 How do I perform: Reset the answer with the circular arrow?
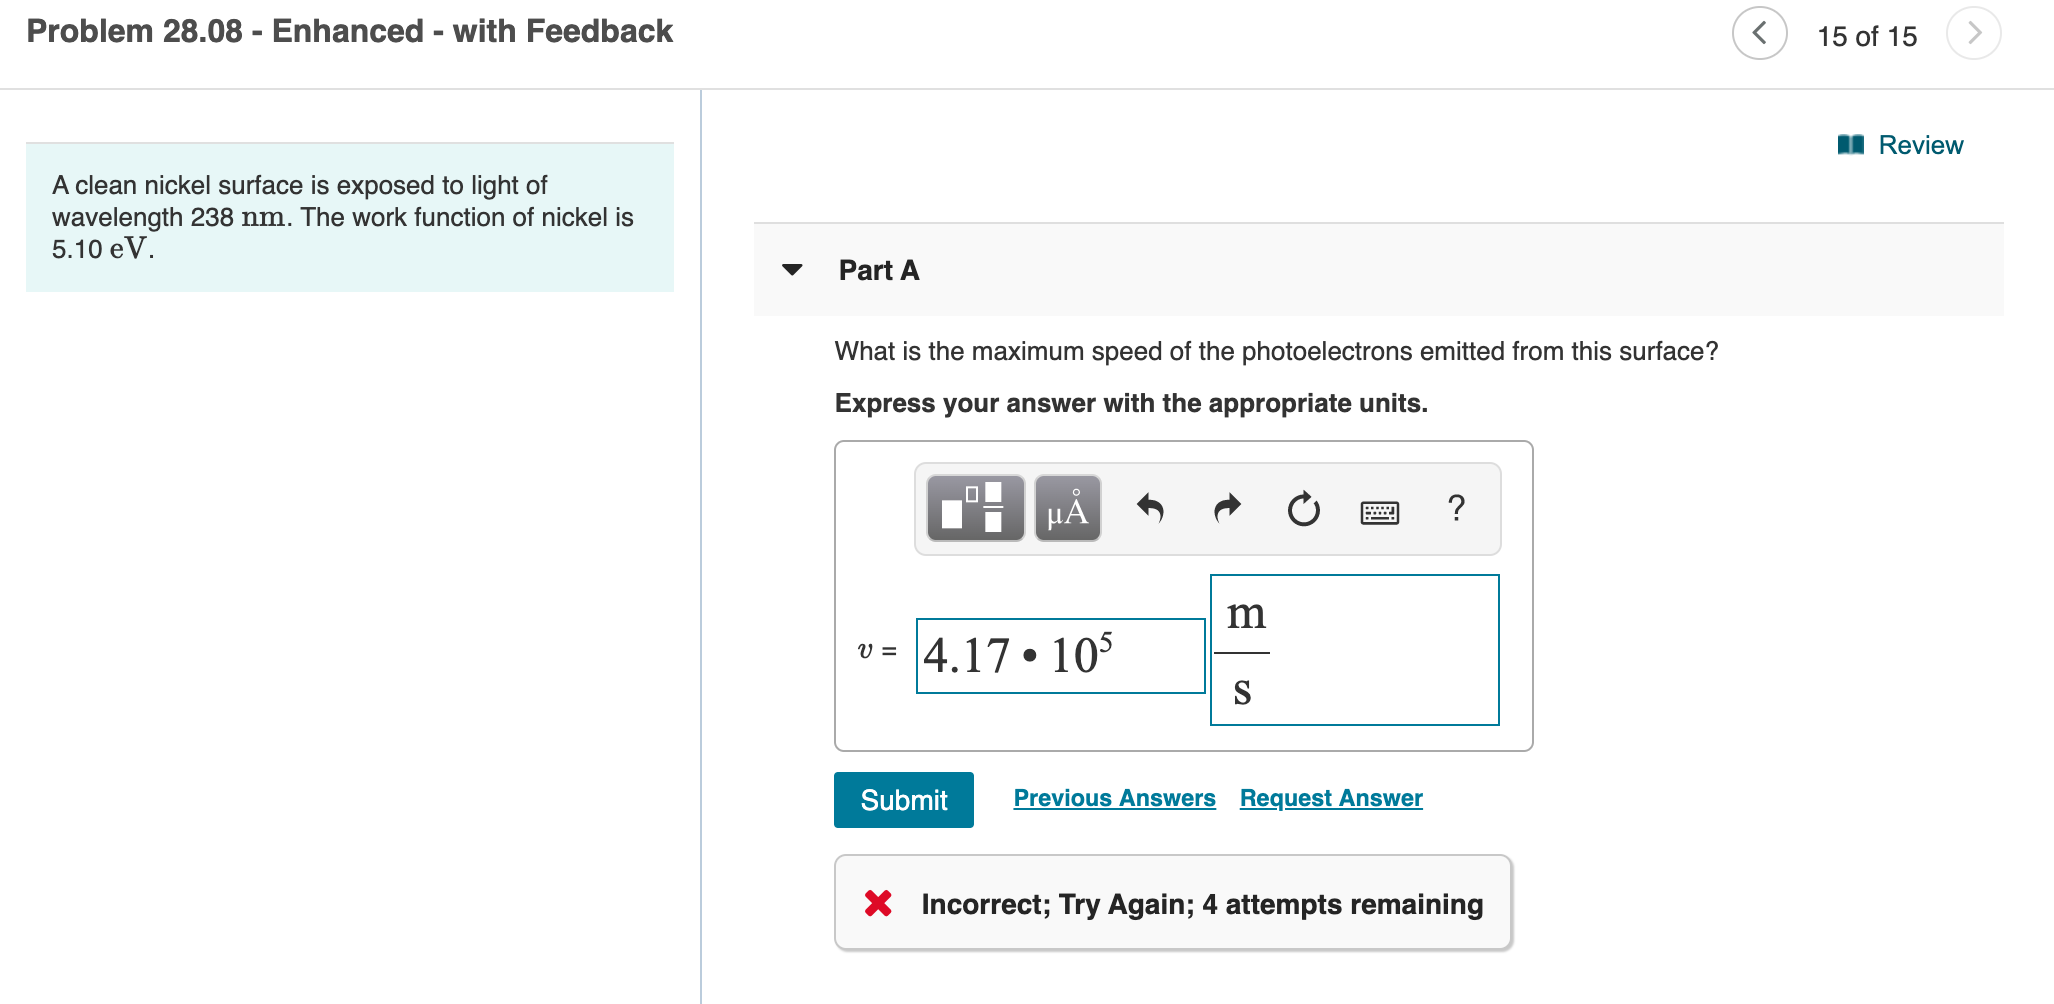click(1302, 509)
